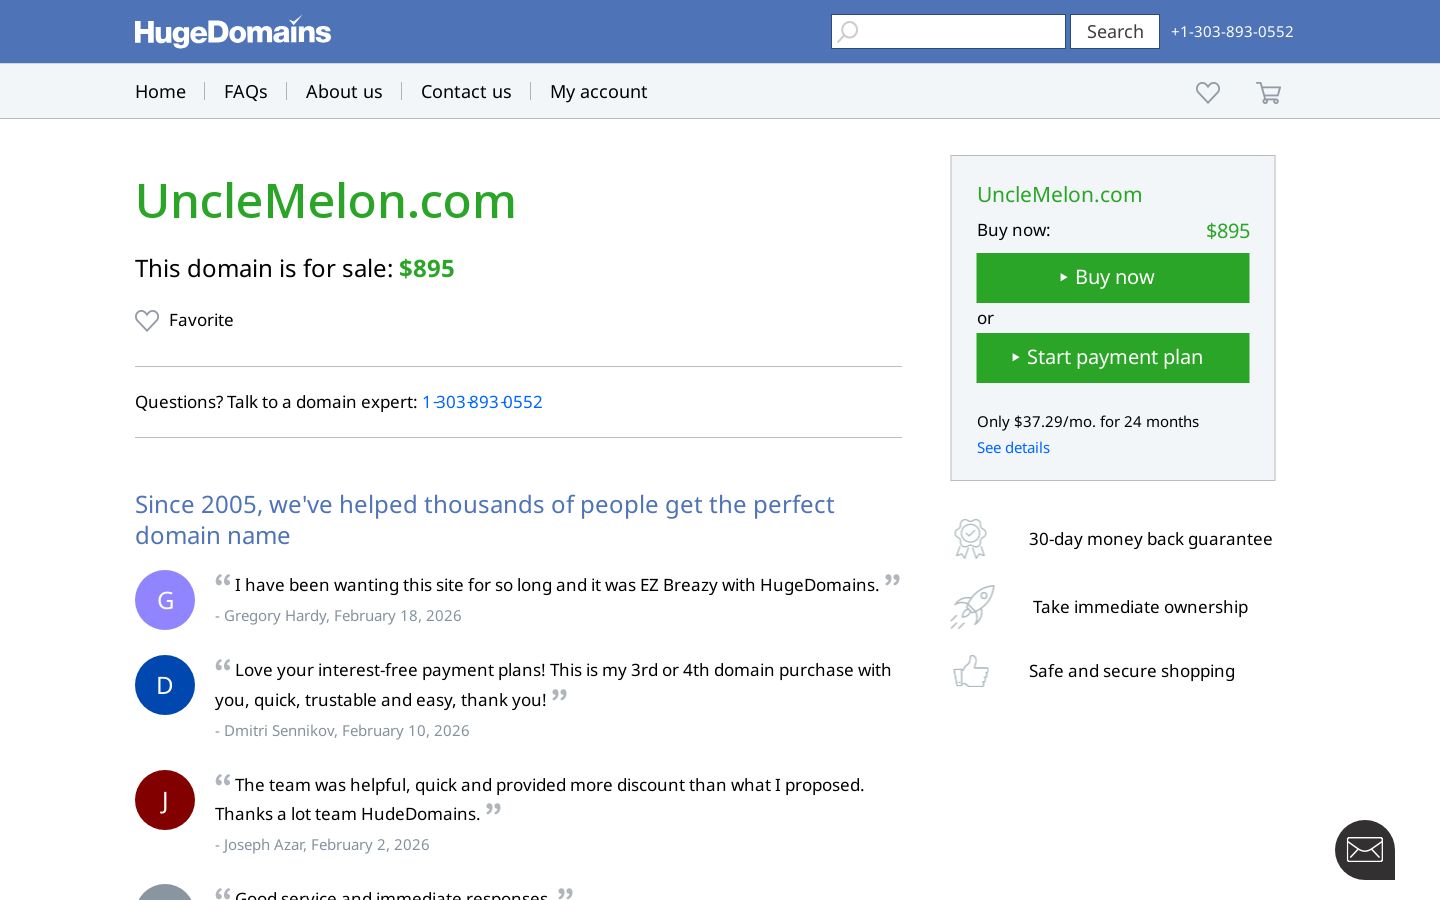This screenshot has height=900, width=1440.
Task: Call the domain expert phone number link
Action: (x=482, y=401)
